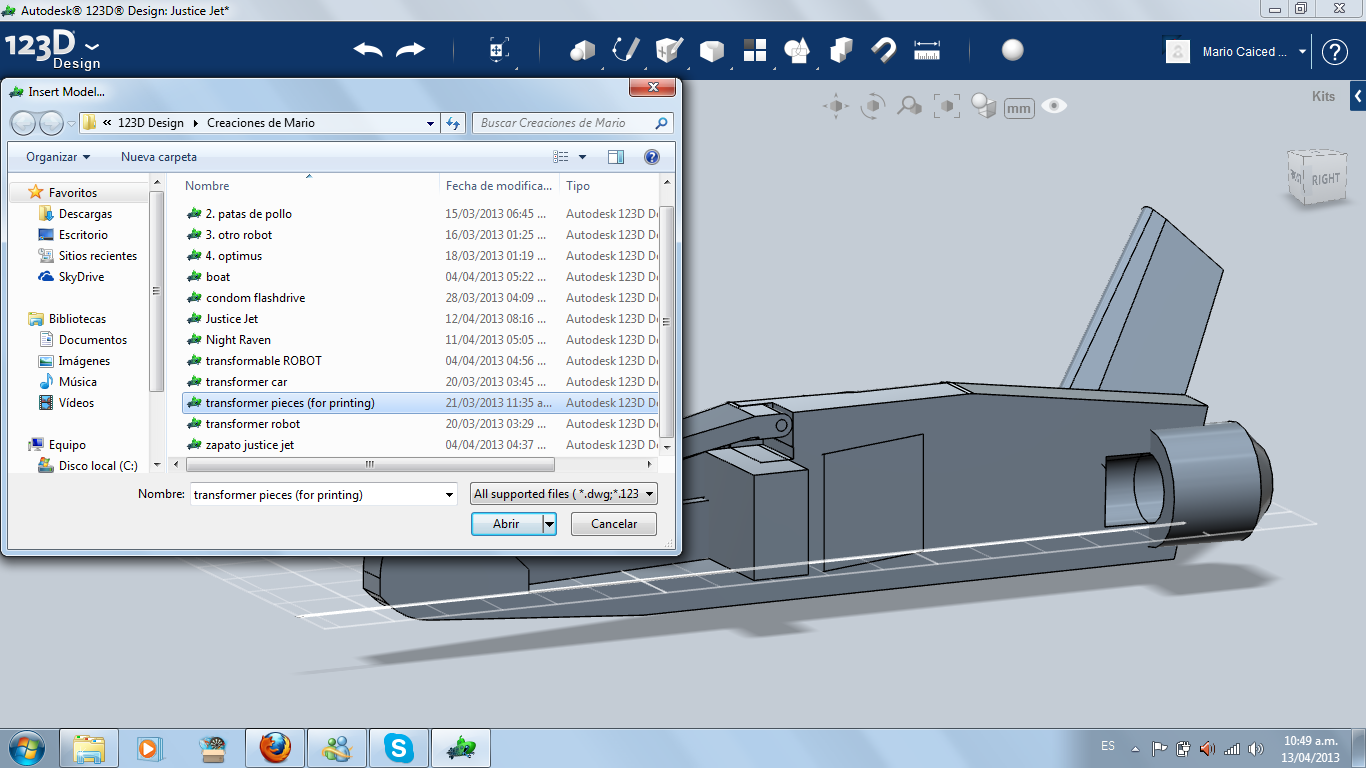Screen dimensions: 1366x768
Task: Open the file type filter dropdown
Action: tap(564, 494)
